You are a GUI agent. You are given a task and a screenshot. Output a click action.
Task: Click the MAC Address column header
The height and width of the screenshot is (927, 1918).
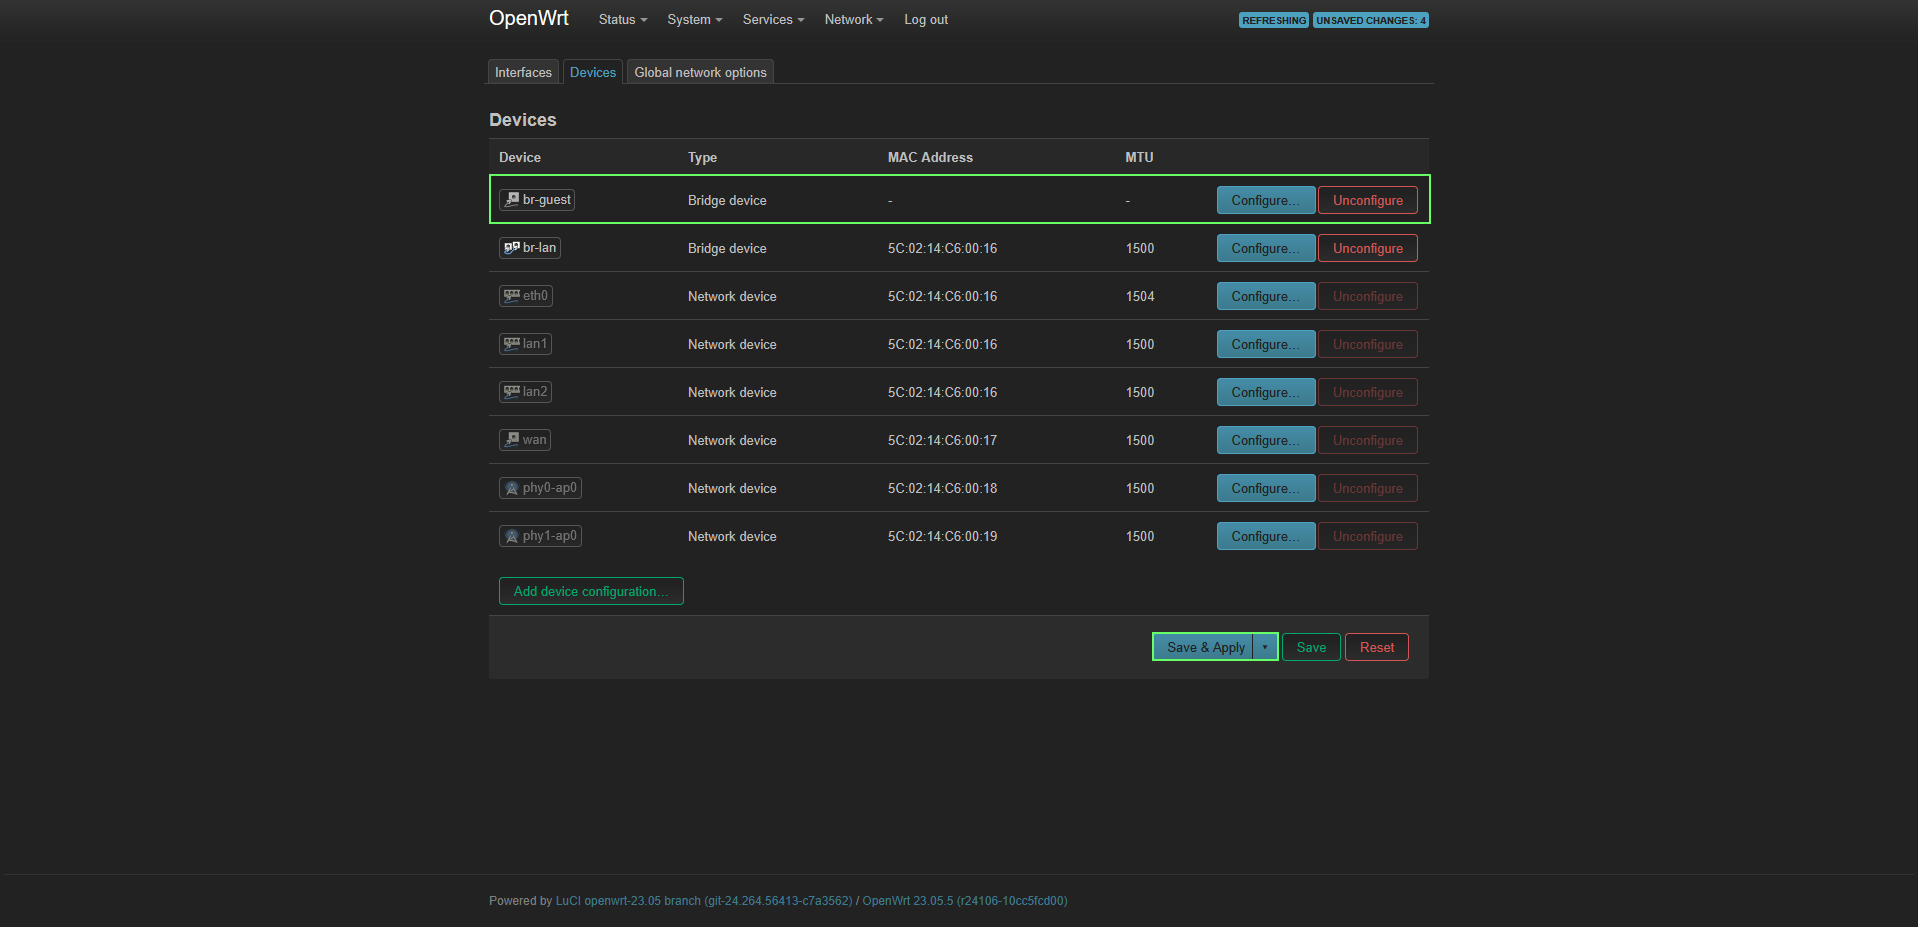point(930,157)
